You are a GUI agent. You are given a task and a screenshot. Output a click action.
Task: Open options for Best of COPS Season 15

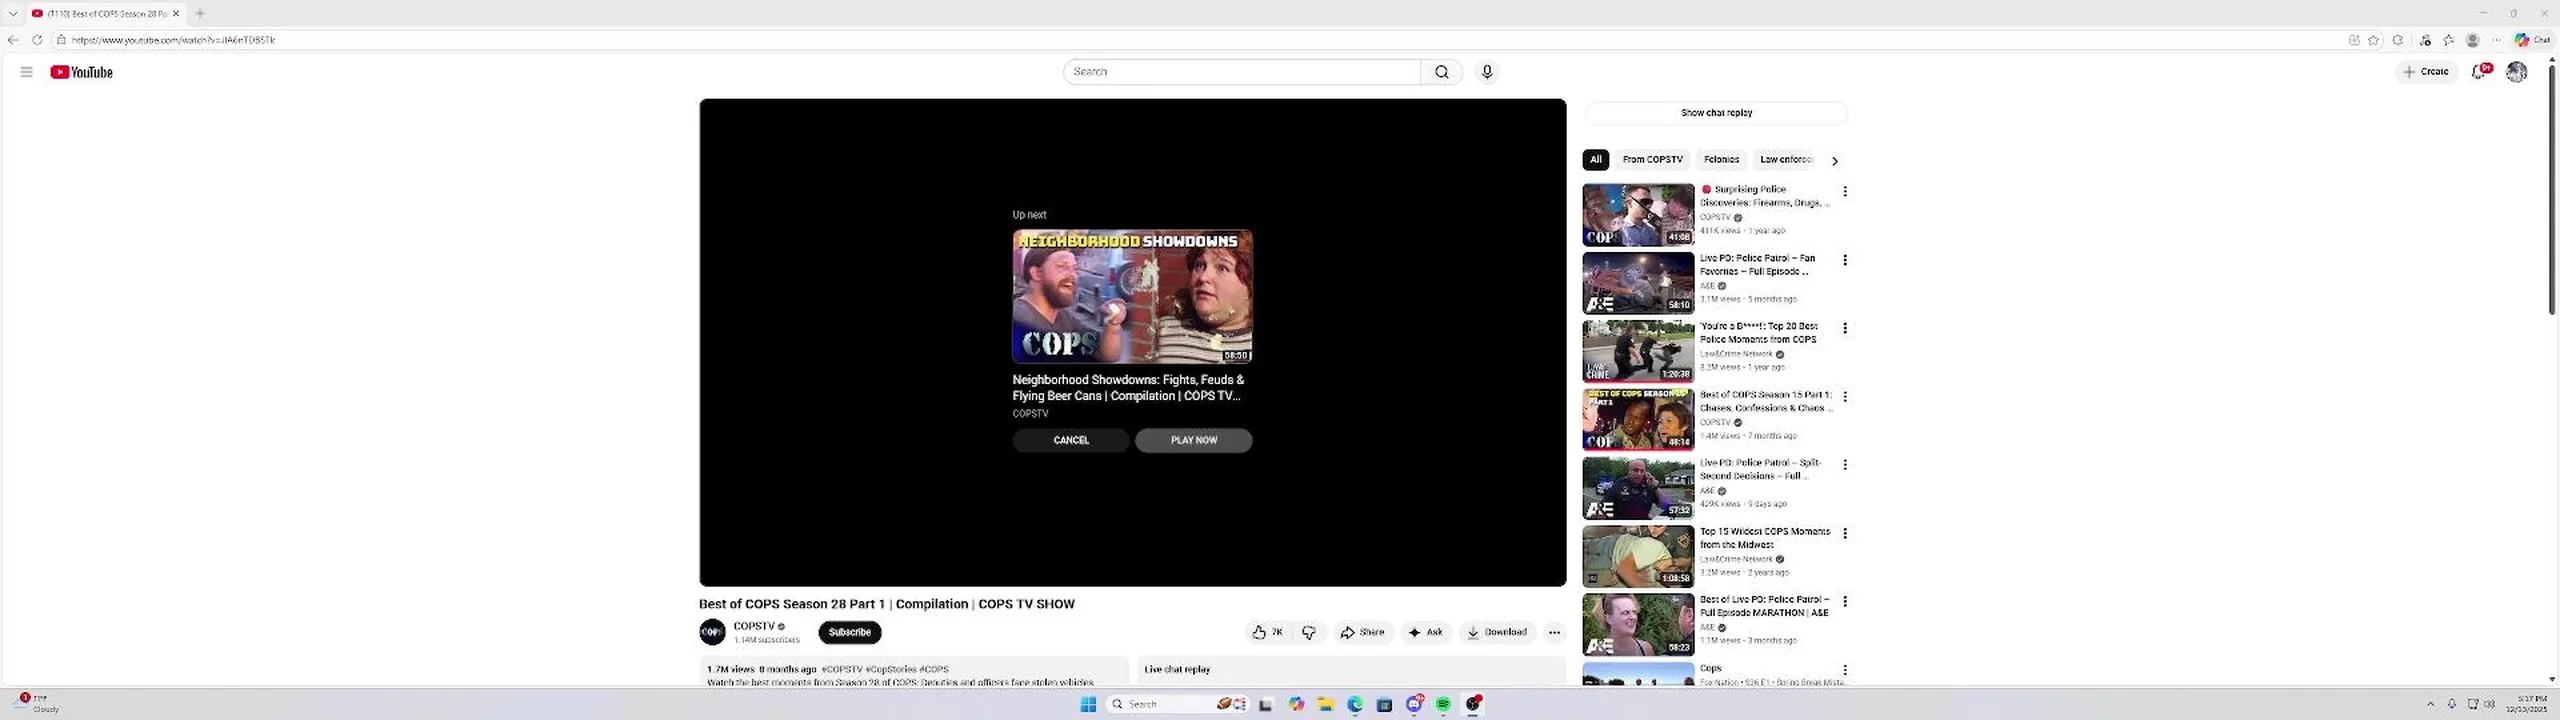pos(1845,397)
